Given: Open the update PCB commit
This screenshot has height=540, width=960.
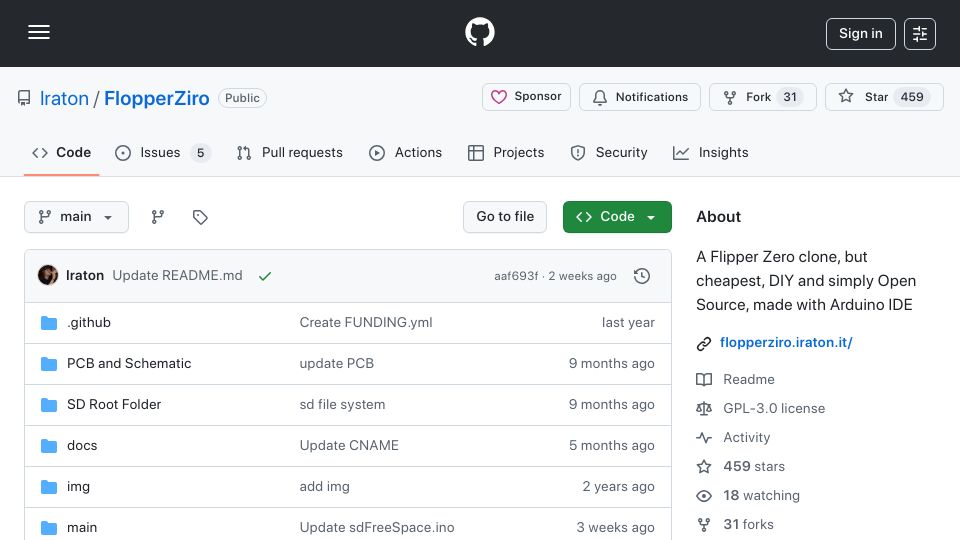Looking at the screenshot, I should (336, 364).
